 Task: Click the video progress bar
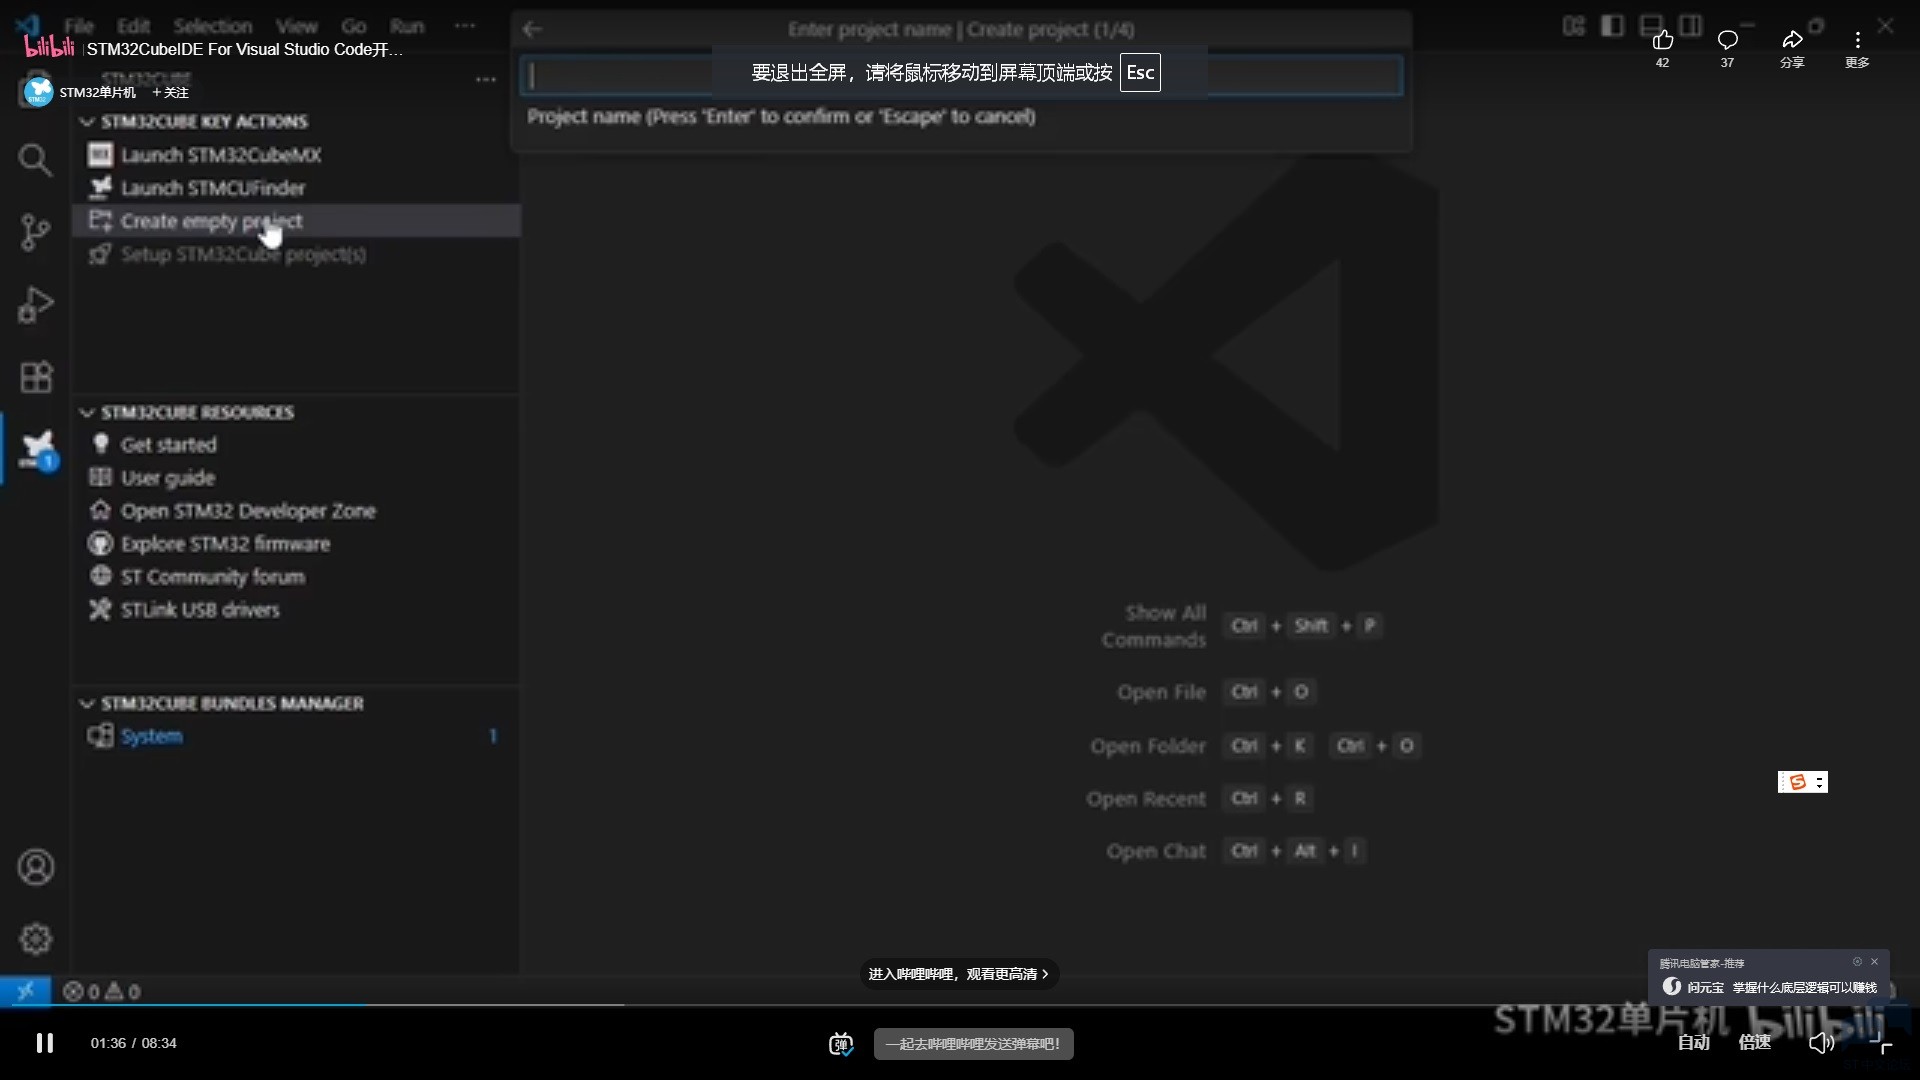click(960, 1005)
